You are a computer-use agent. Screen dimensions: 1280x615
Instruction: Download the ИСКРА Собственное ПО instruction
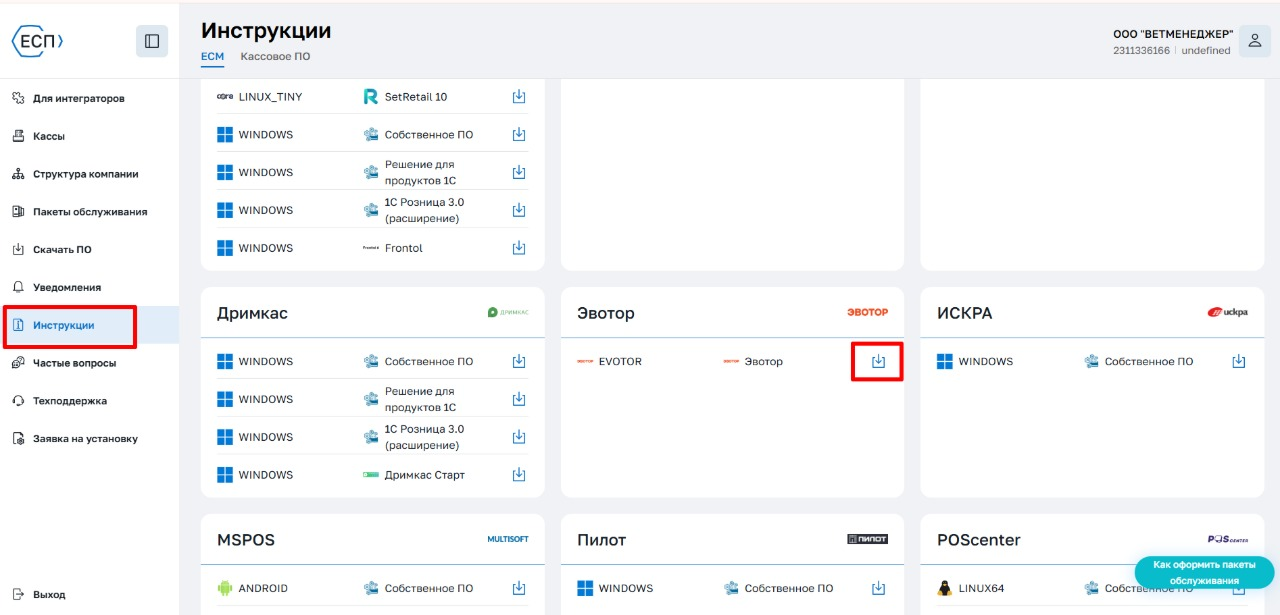tap(1239, 361)
